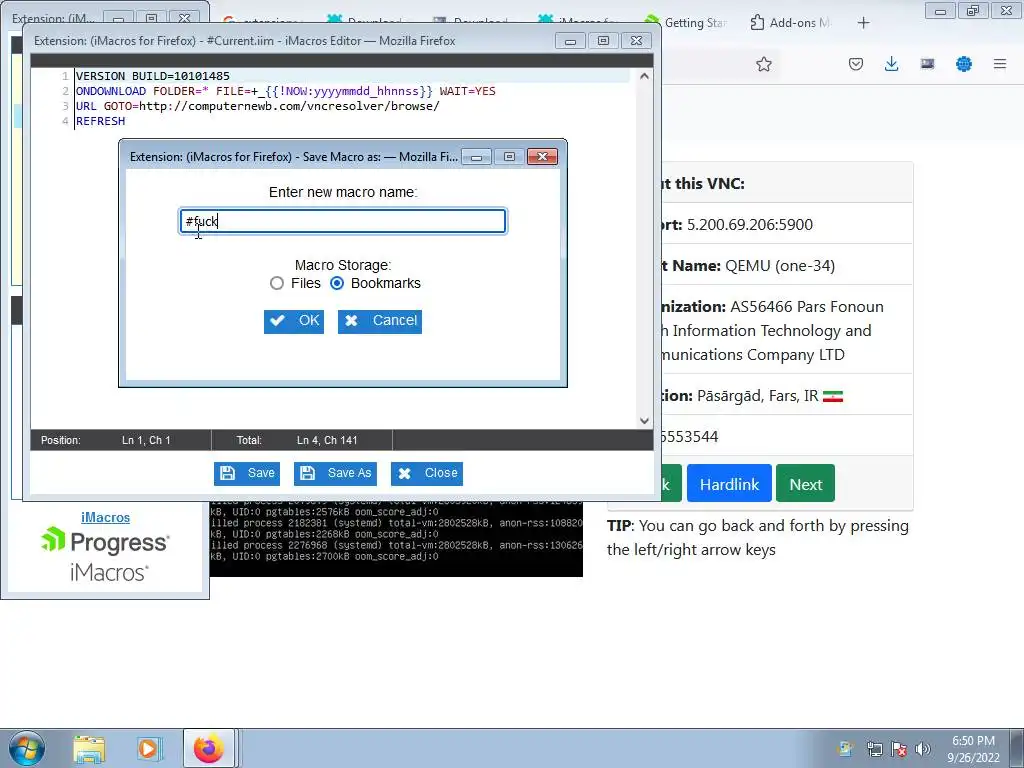
Task: Click the Action Center flag icon in the tray
Action: [899, 748]
